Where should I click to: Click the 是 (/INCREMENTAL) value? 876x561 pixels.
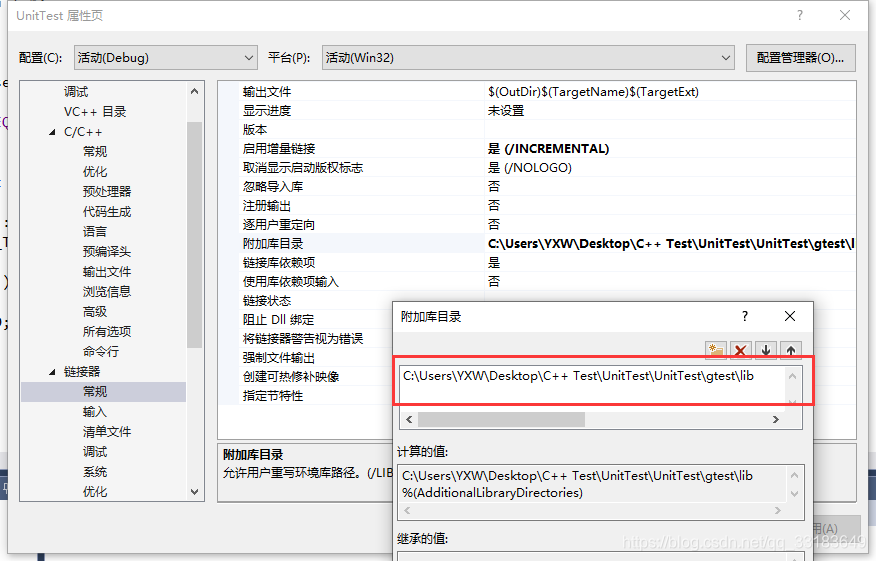548,149
